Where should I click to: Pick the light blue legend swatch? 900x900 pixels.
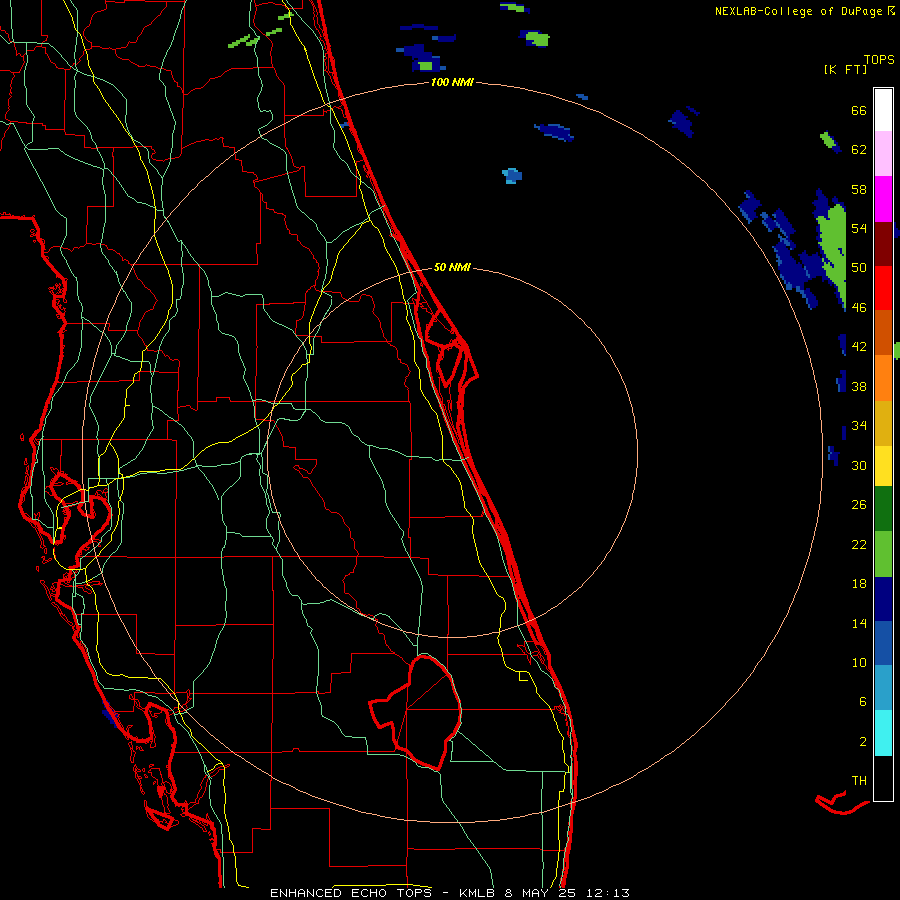coord(883,688)
